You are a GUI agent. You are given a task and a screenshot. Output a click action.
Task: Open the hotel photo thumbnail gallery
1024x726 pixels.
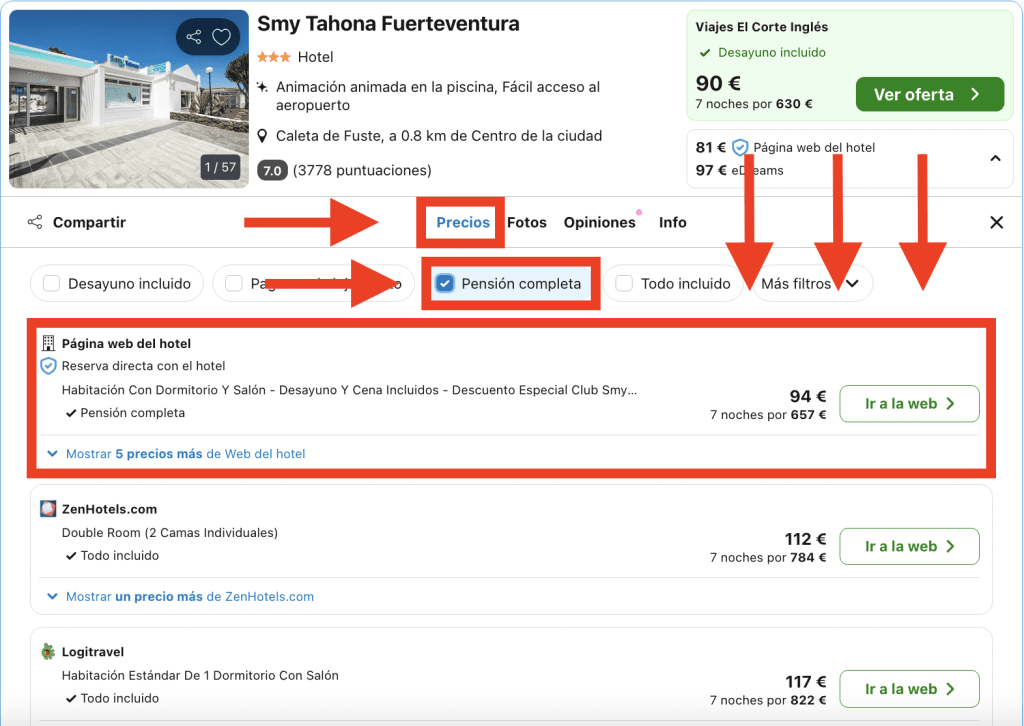click(x=128, y=98)
